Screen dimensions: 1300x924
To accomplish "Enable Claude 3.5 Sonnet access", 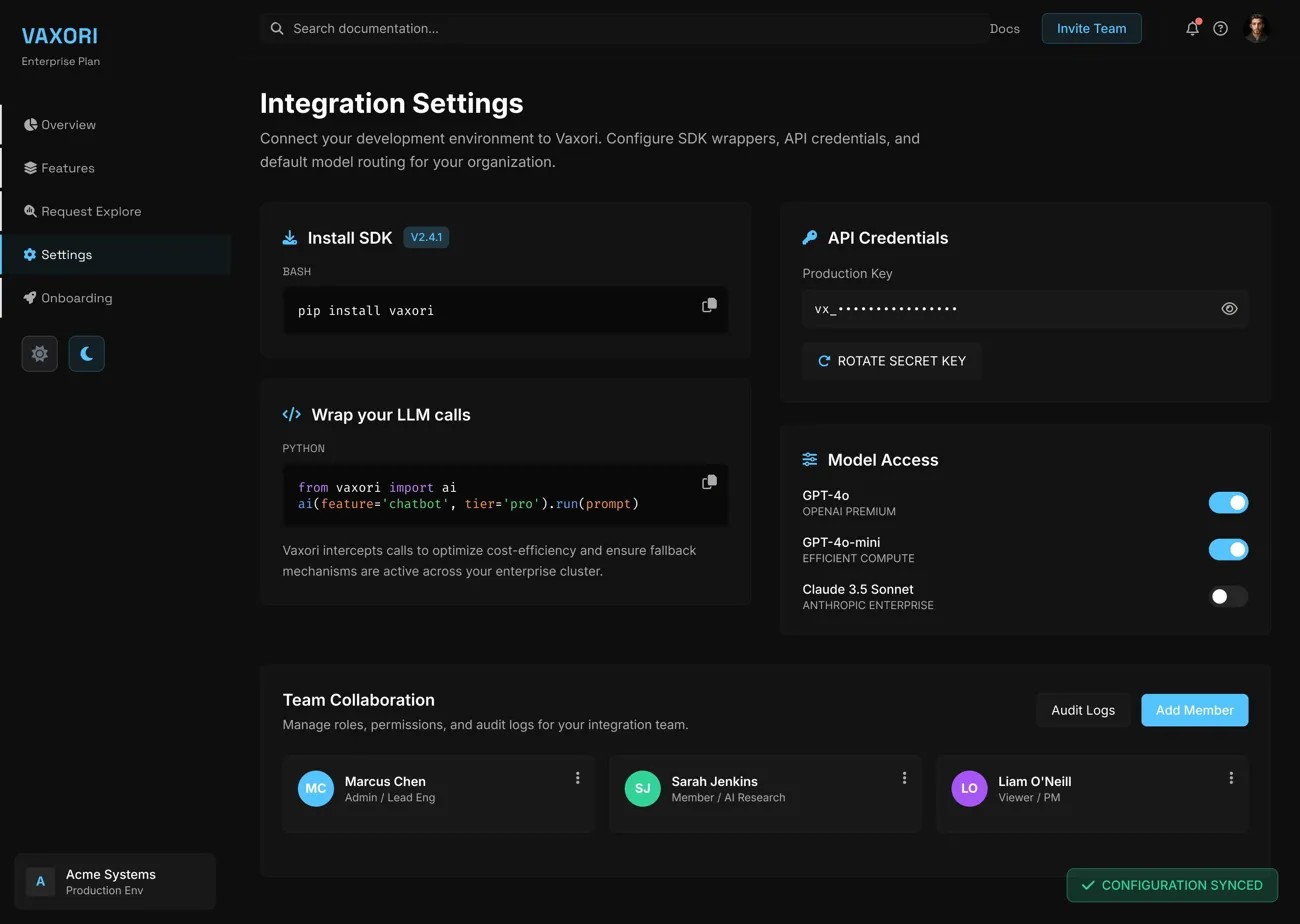I will pos(1228,597).
